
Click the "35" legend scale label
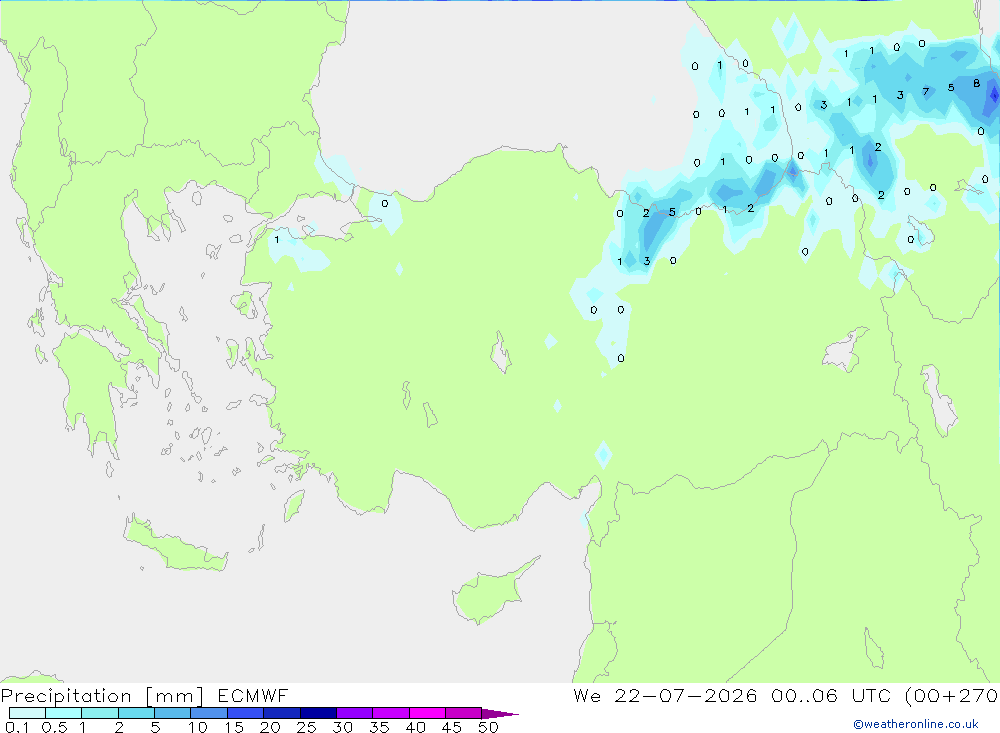379,727
